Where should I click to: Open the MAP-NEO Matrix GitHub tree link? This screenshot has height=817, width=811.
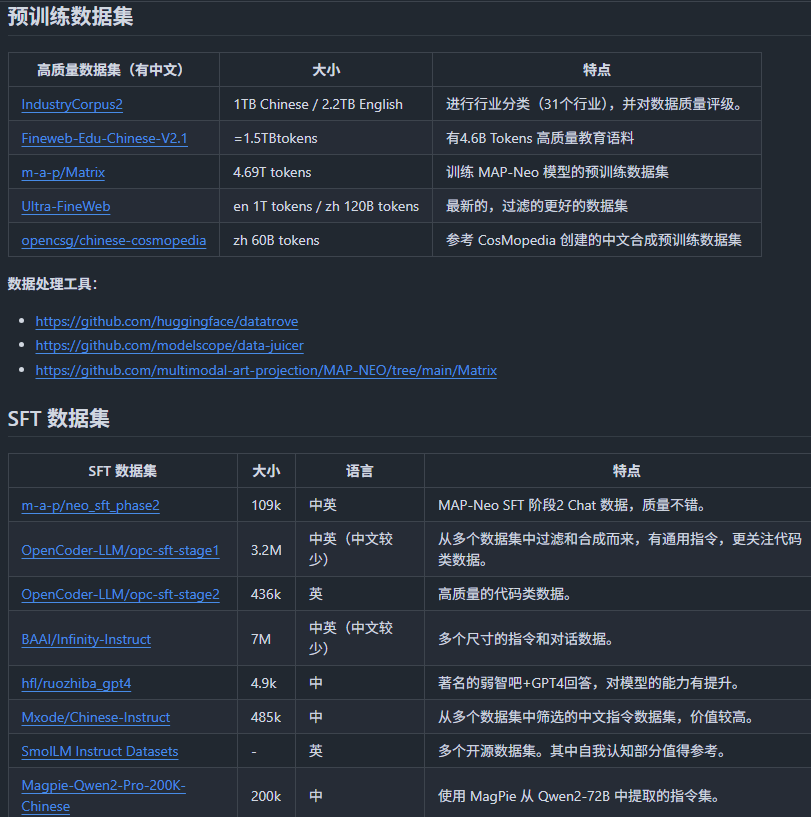pos(266,370)
